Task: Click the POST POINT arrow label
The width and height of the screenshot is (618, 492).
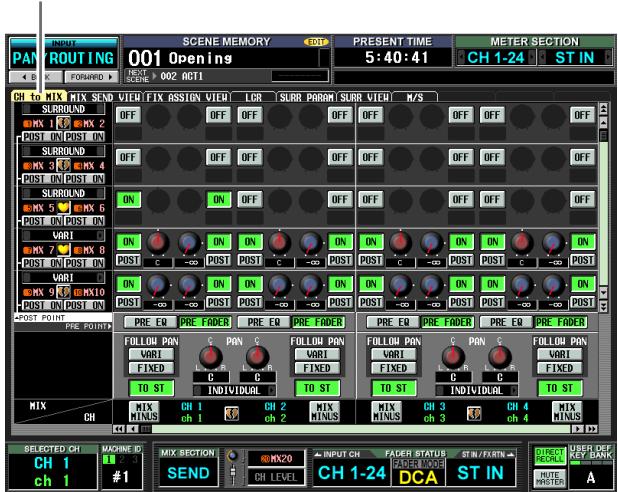Action: (40, 318)
